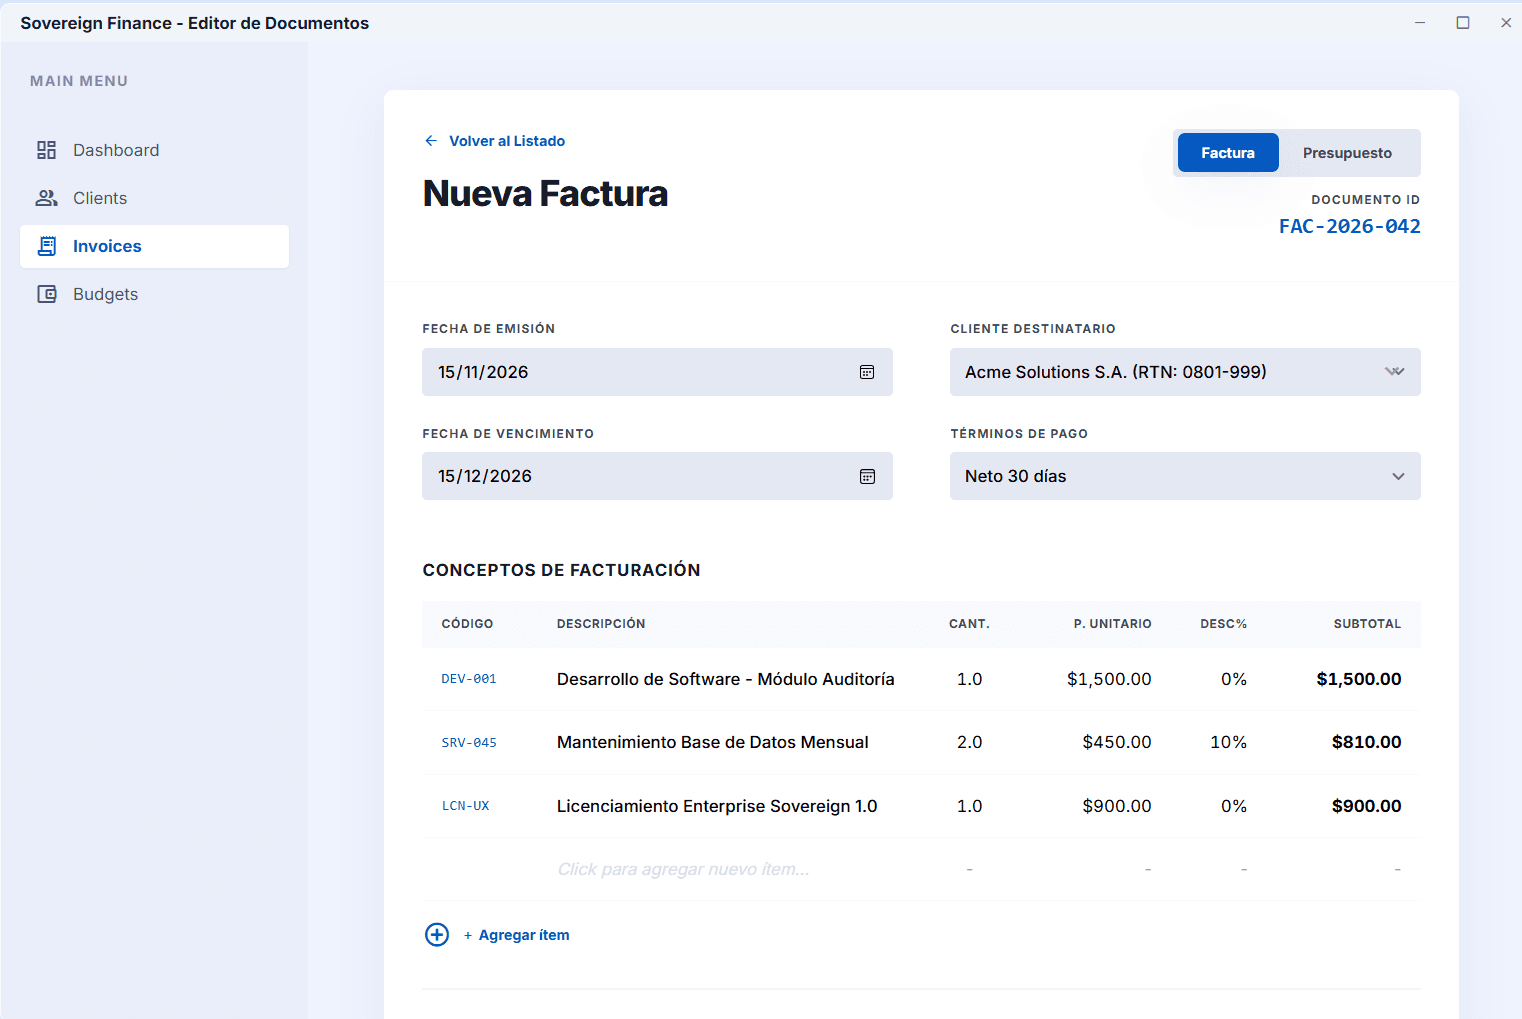Open calendar picker for Fecha de Vencimiento

(x=867, y=476)
